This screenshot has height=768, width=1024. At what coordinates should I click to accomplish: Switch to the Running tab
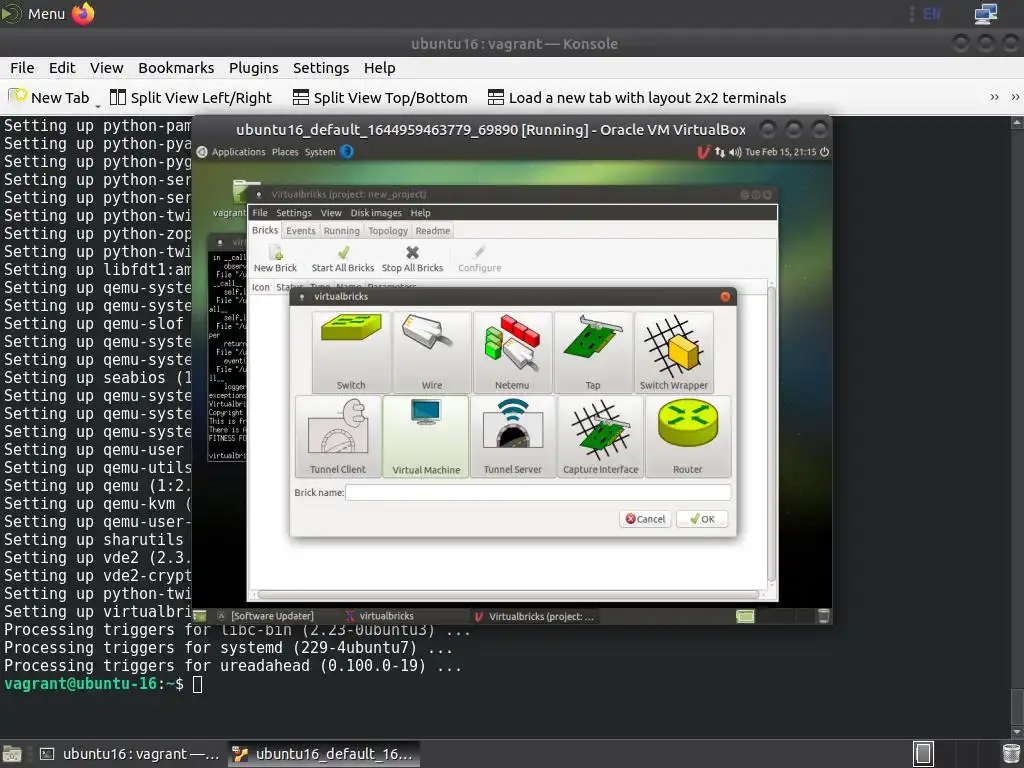(342, 231)
